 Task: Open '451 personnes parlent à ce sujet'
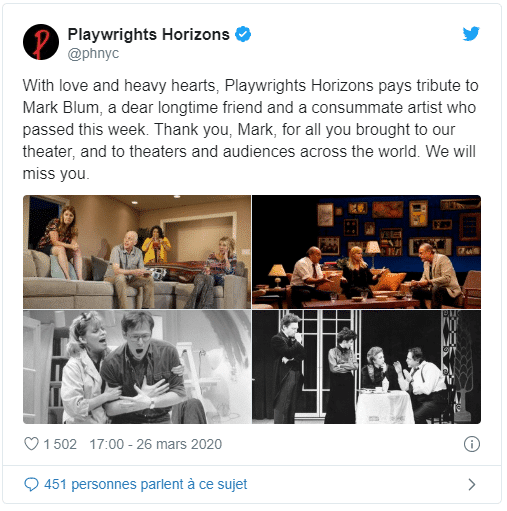coord(146,484)
